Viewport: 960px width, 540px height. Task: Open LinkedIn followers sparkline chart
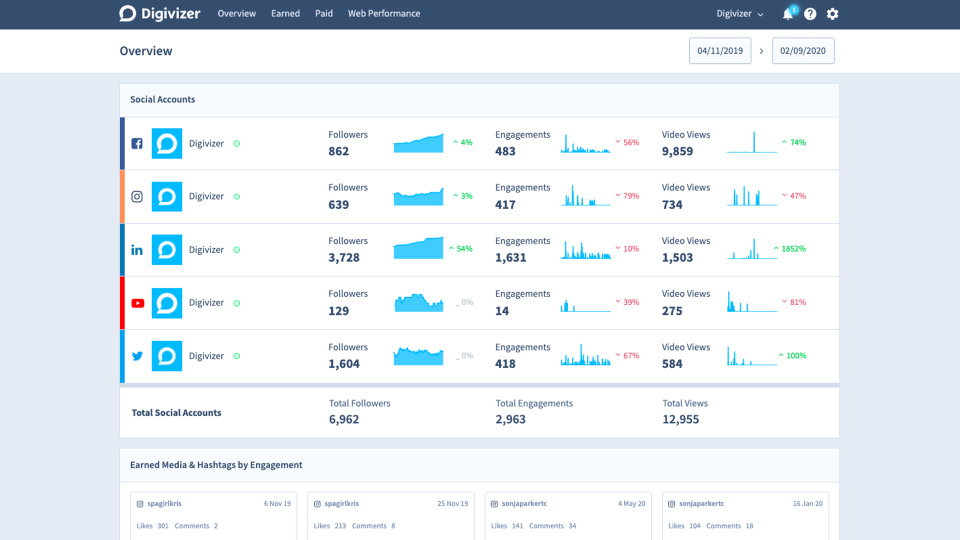tap(418, 249)
